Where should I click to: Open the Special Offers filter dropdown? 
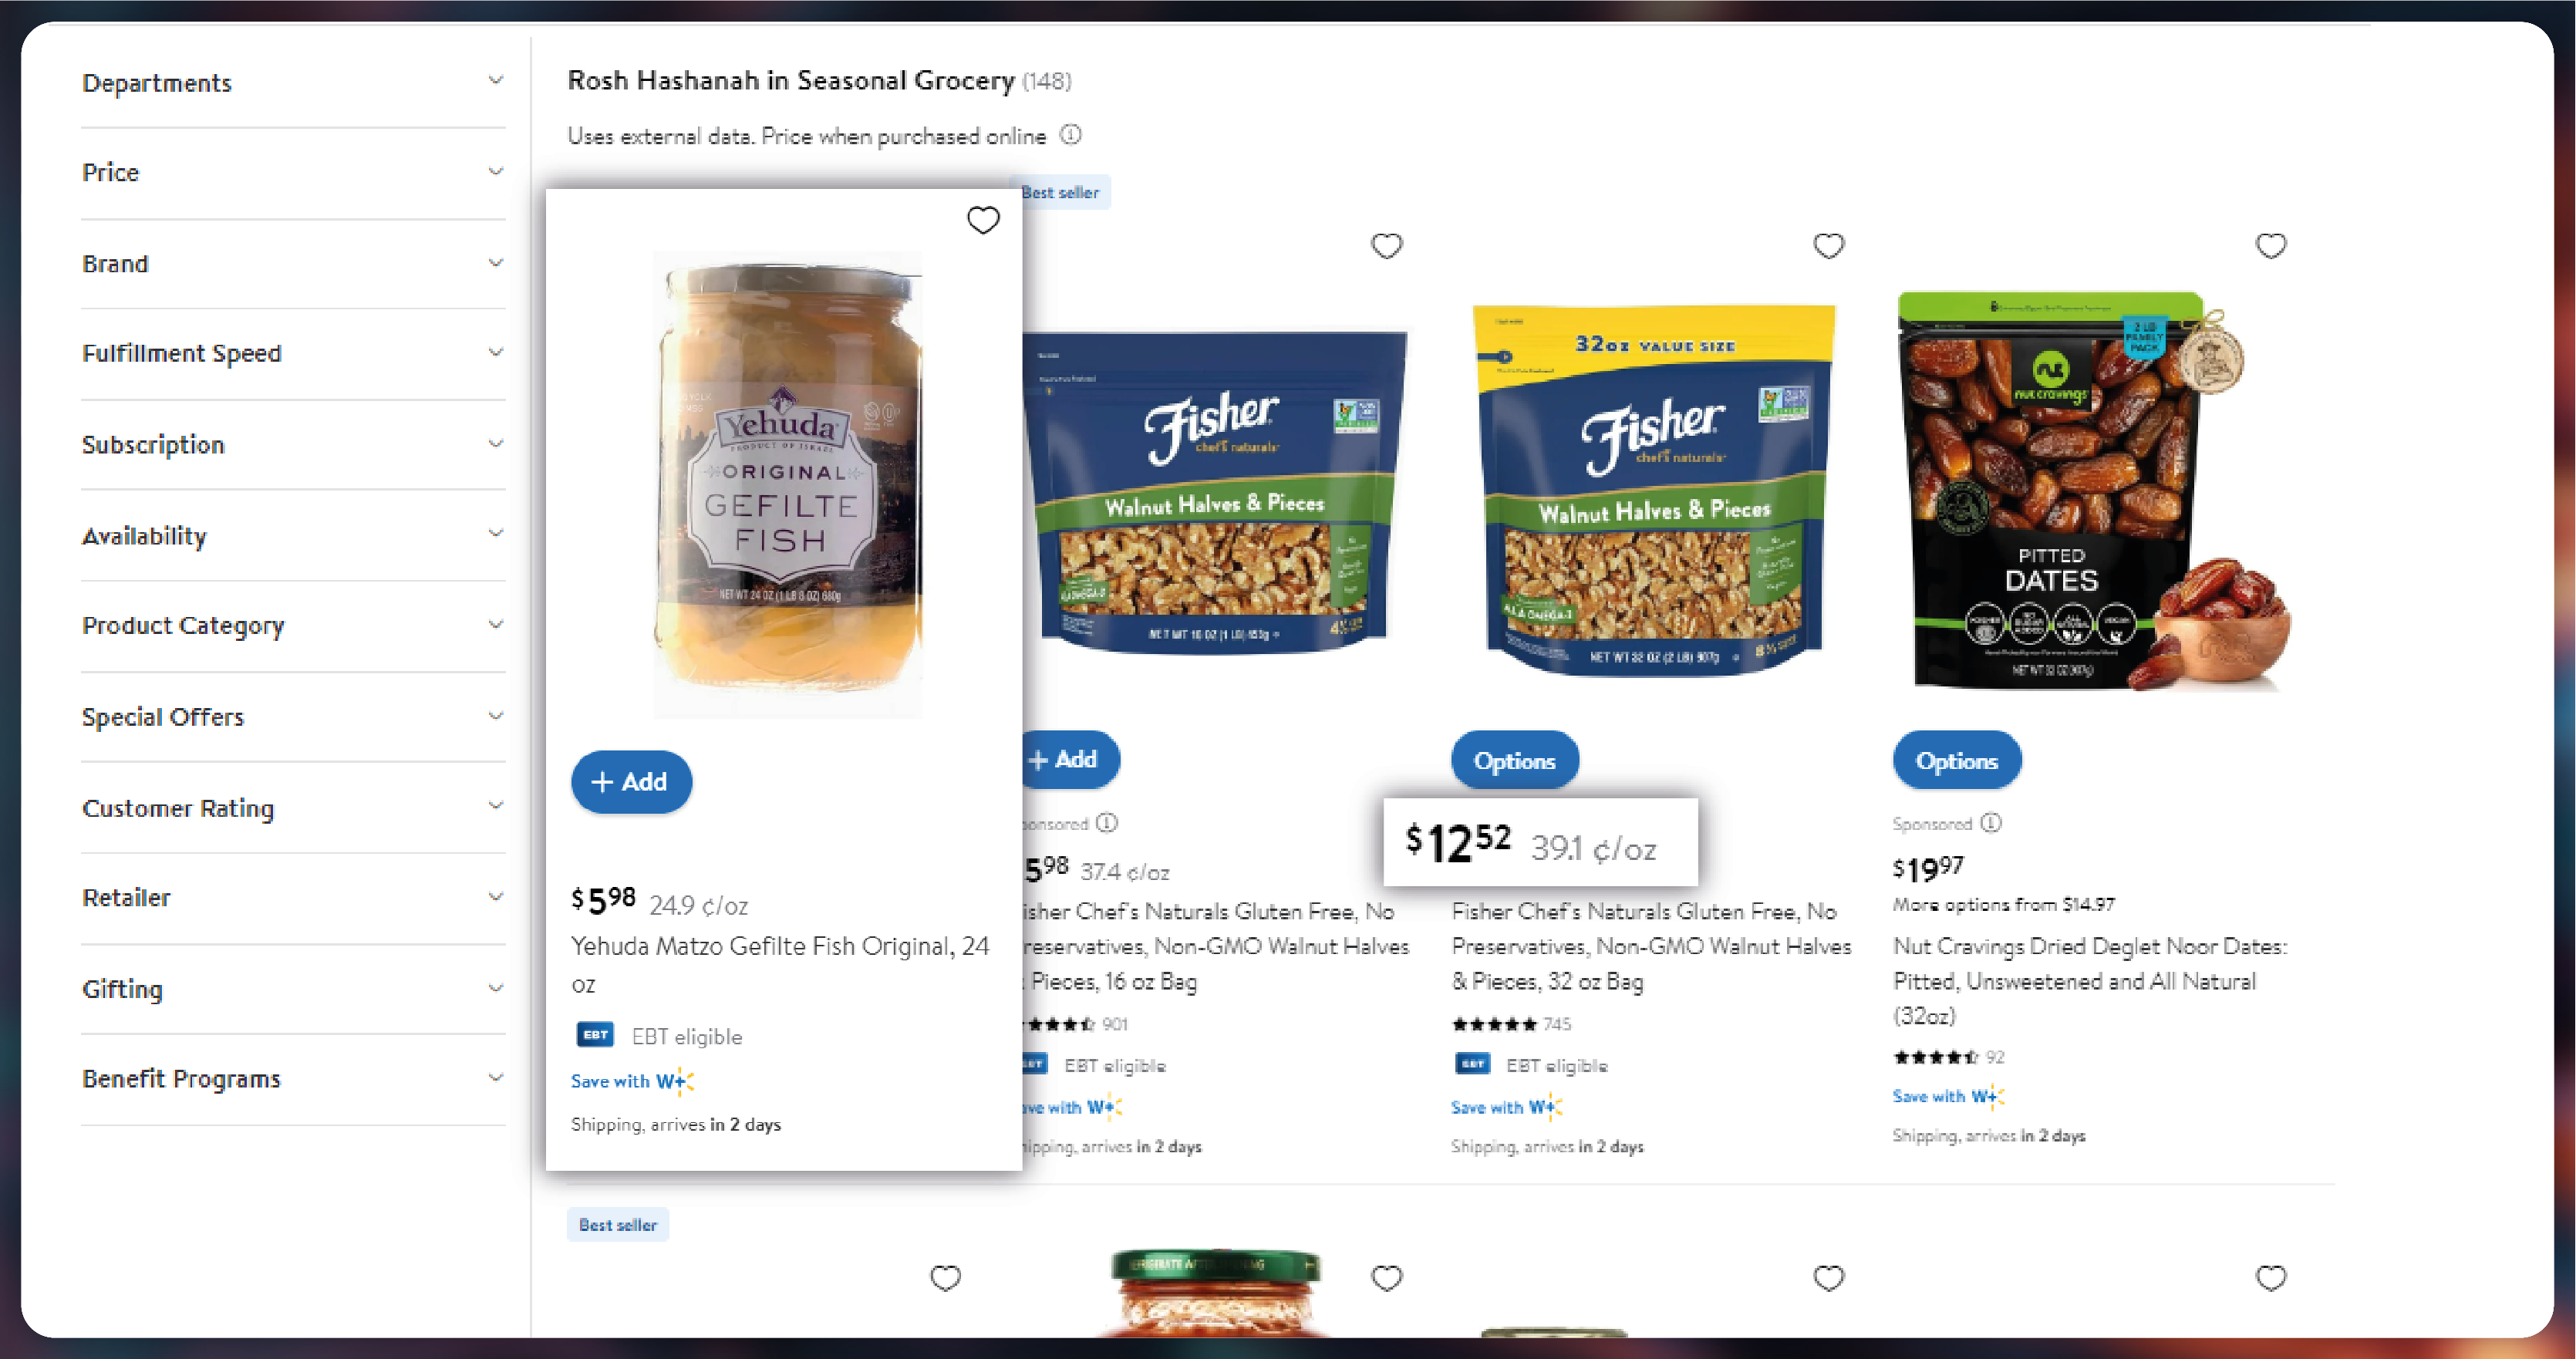pos(290,715)
